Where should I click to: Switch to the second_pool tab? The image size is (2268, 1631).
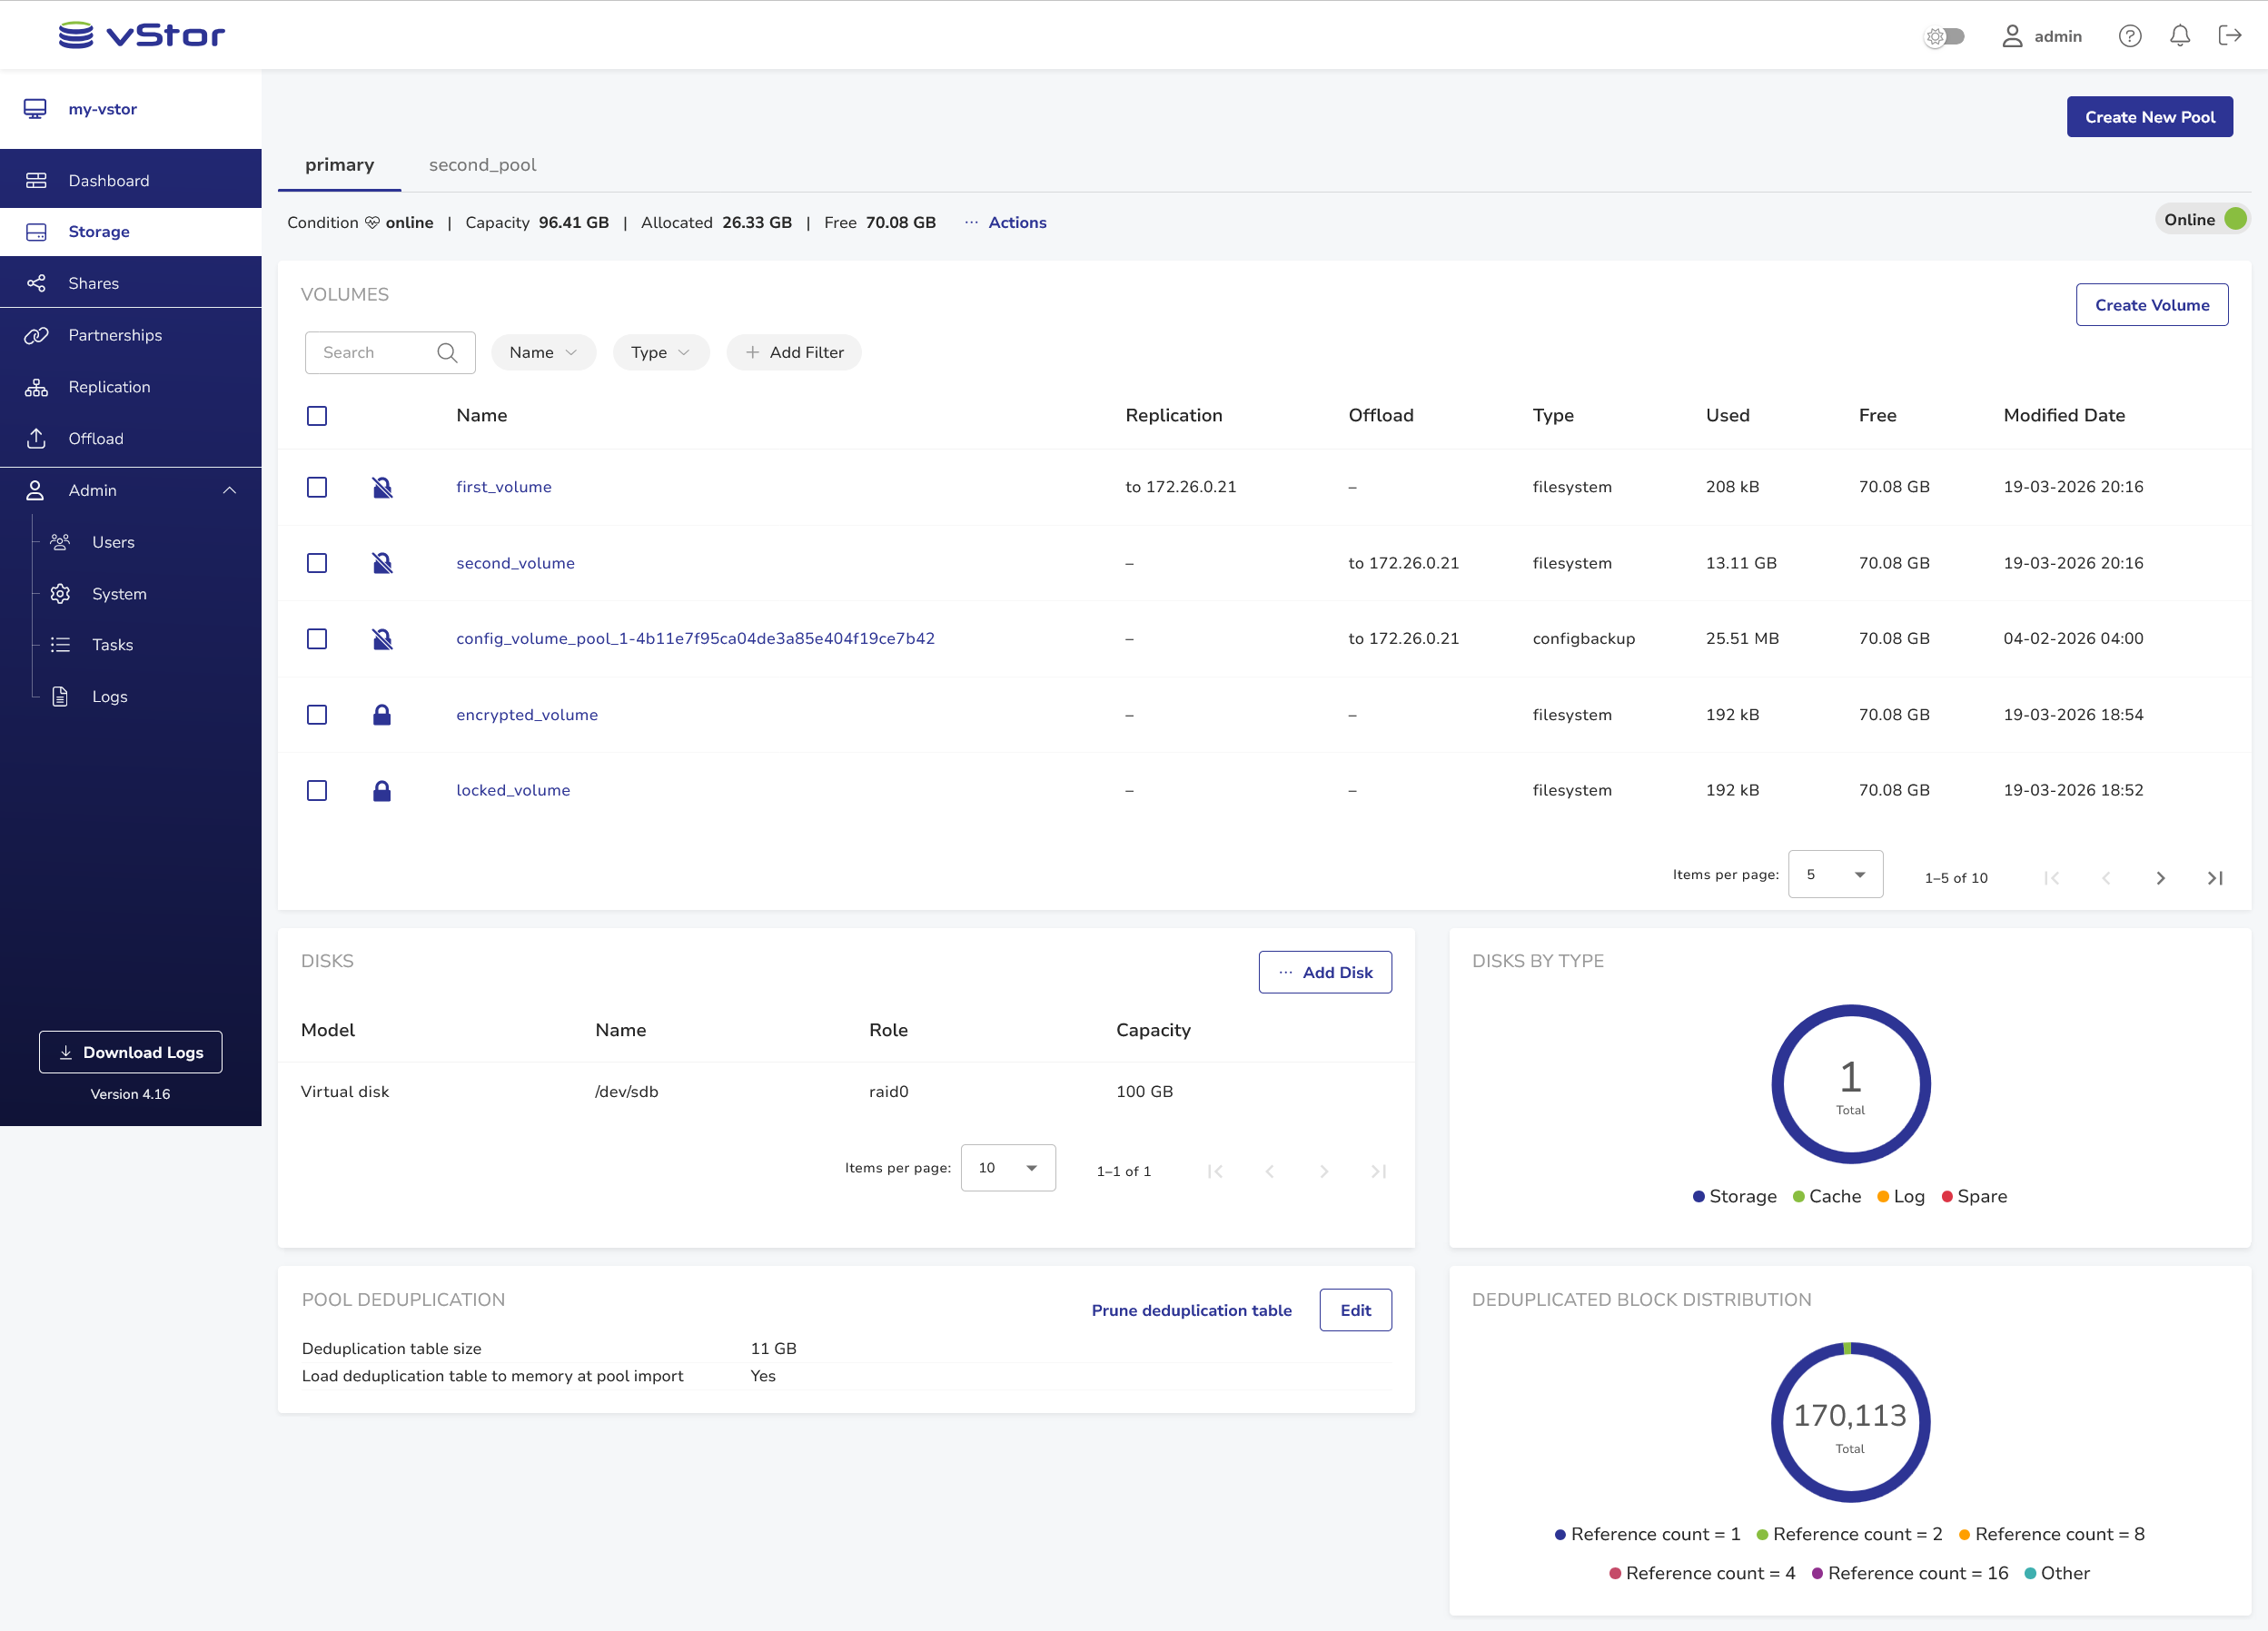(482, 165)
